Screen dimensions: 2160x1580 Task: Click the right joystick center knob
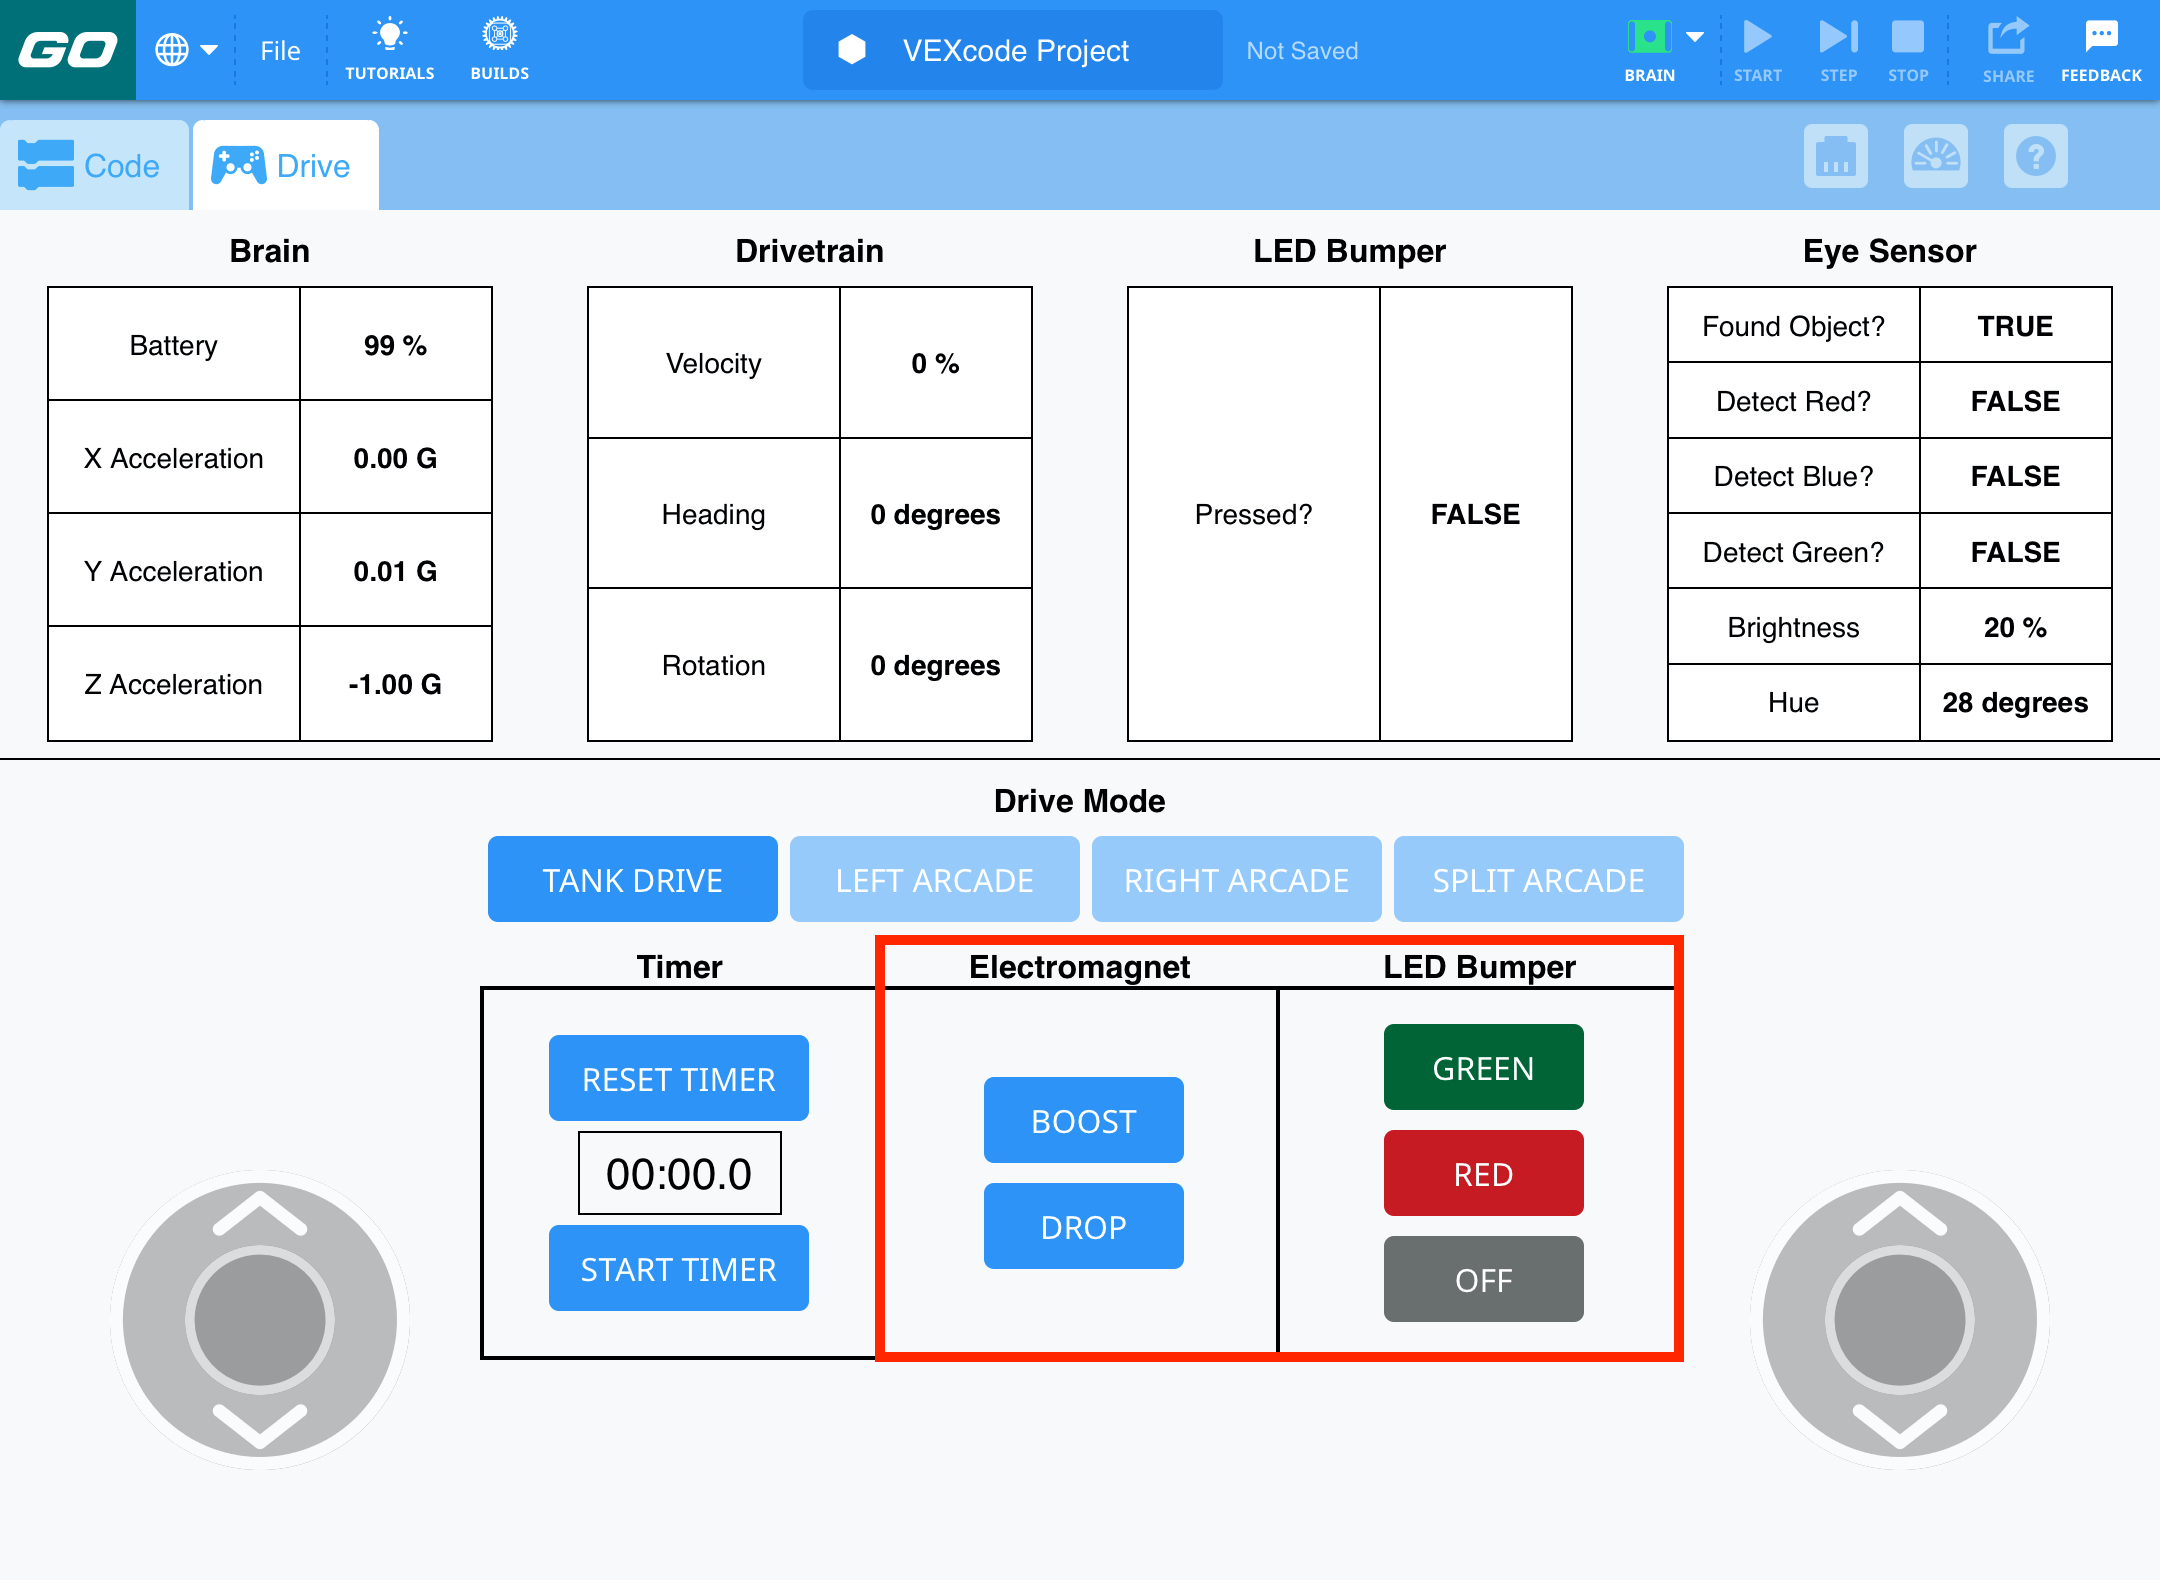[1900, 1320]
